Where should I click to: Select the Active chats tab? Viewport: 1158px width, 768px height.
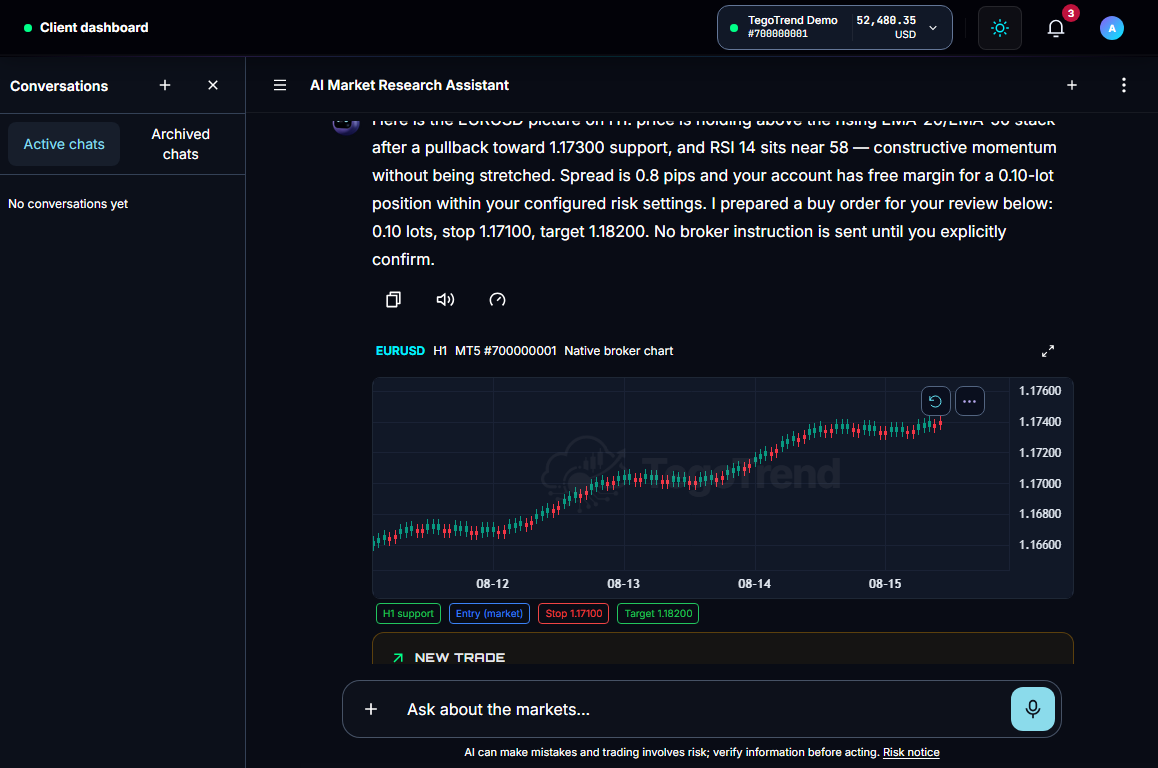64,144
